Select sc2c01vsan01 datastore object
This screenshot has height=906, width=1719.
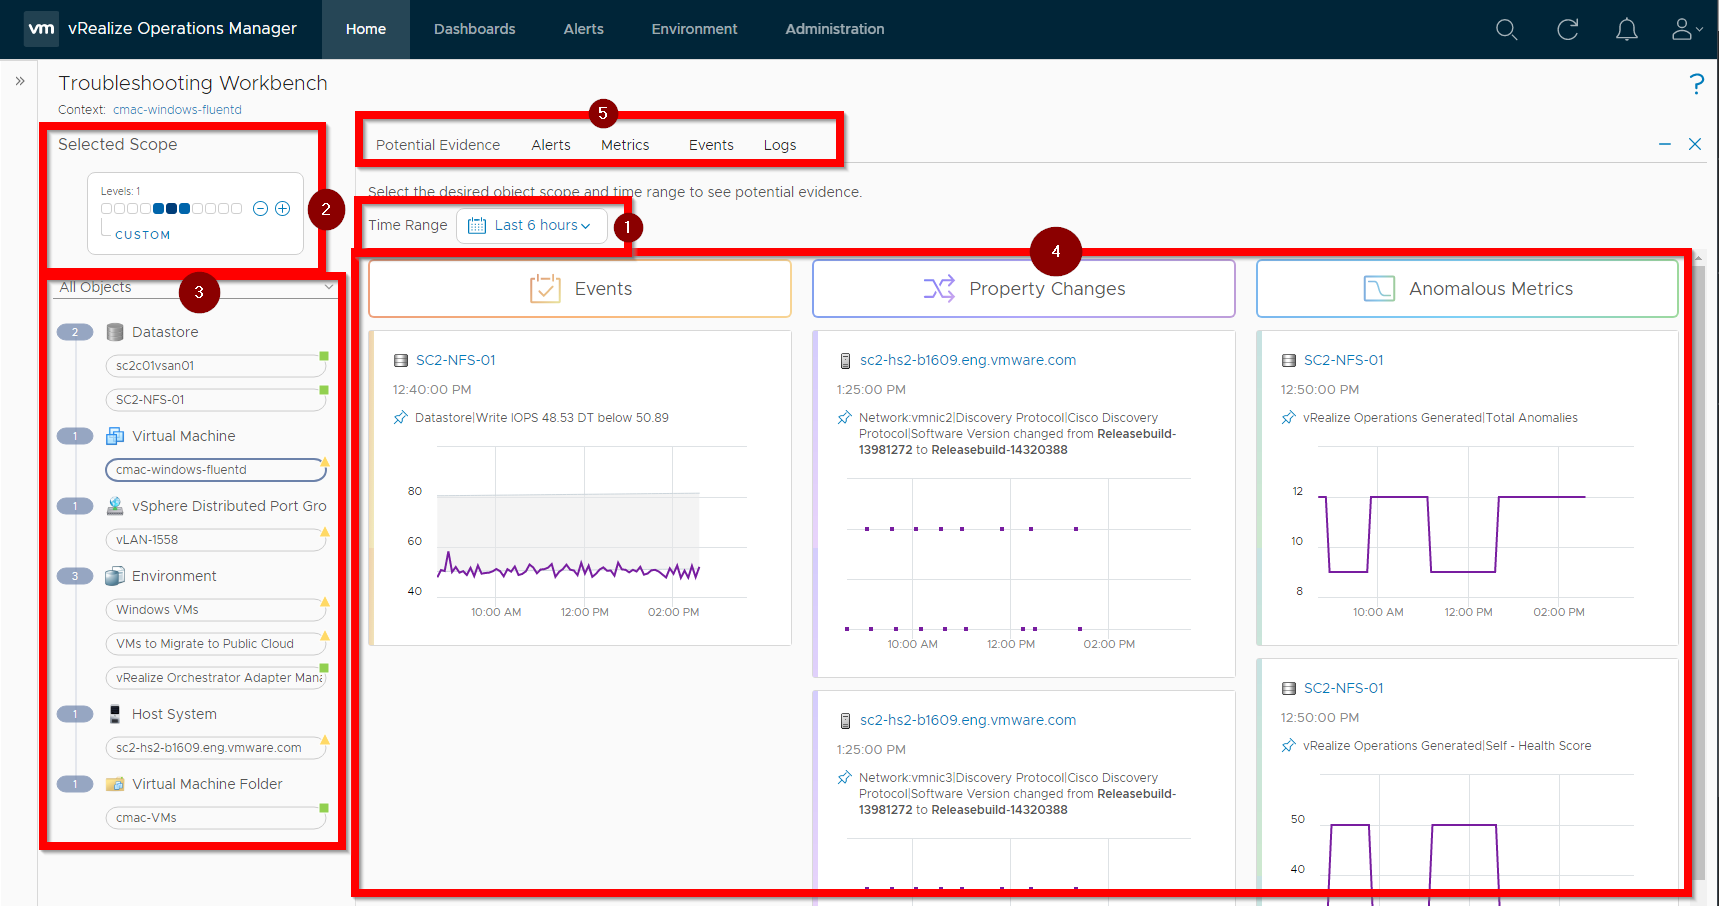[216, 366]
